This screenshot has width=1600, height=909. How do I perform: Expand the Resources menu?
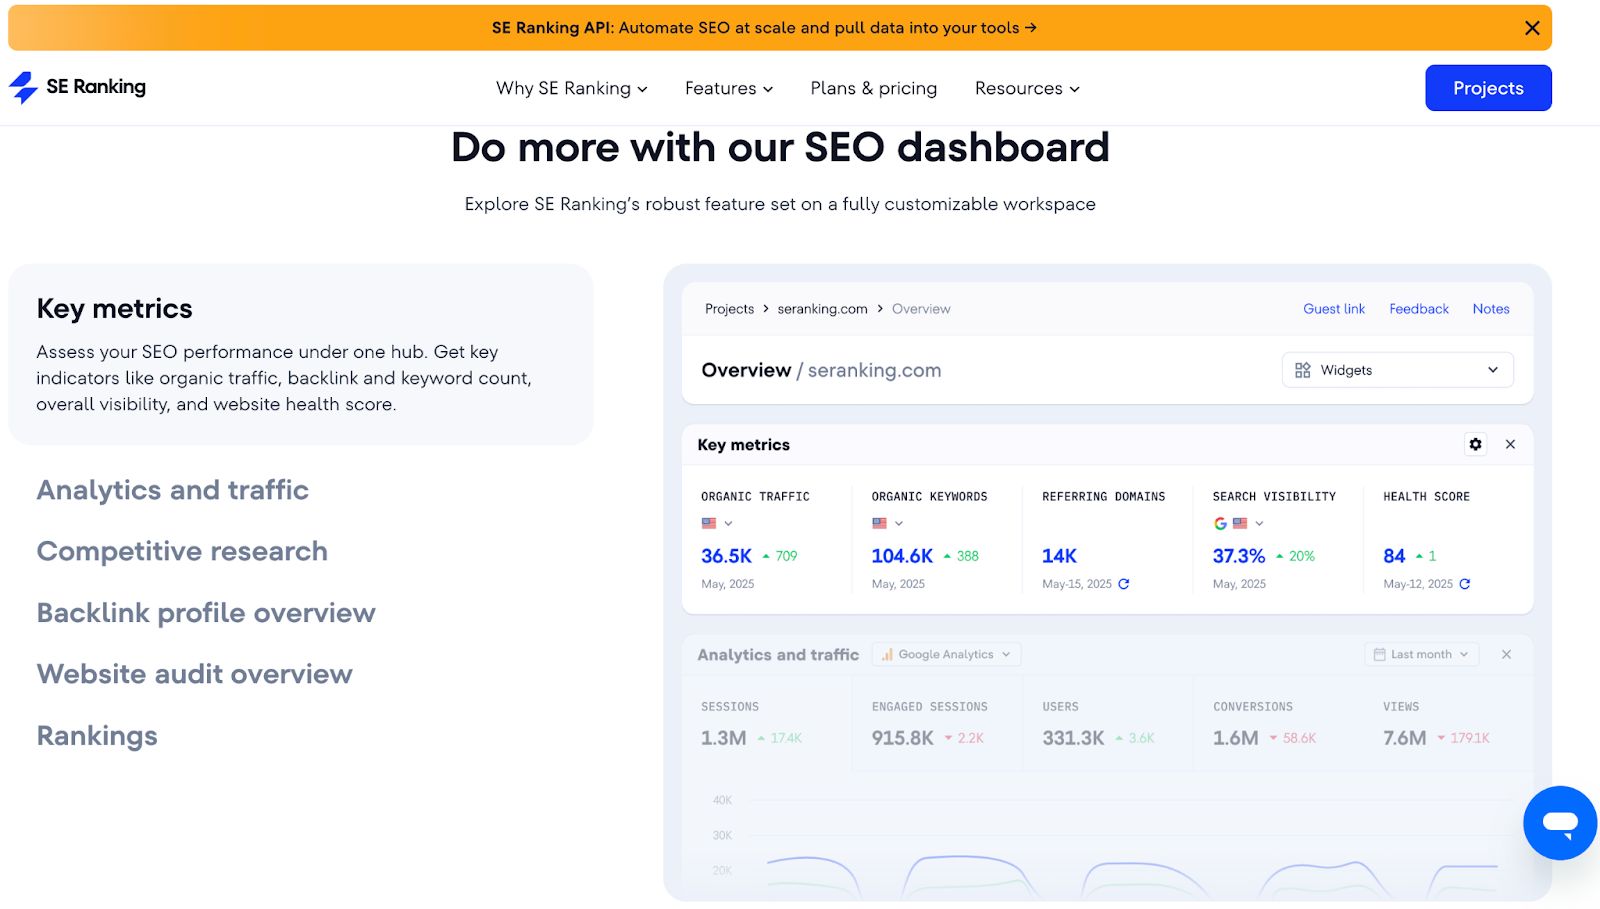click(1027, 88)
